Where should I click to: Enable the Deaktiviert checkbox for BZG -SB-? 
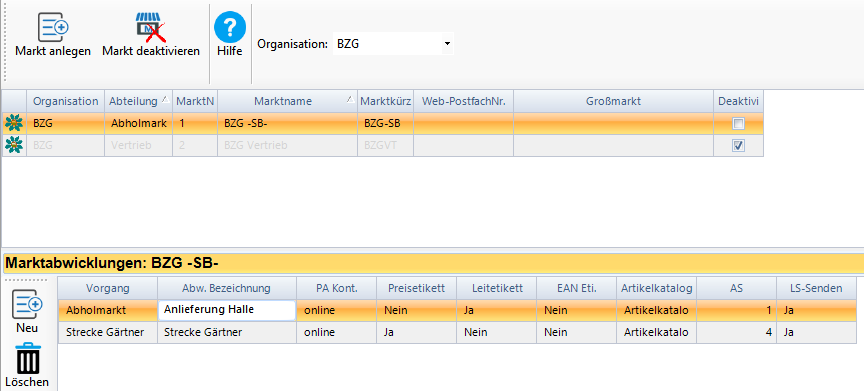pos(738,124)
